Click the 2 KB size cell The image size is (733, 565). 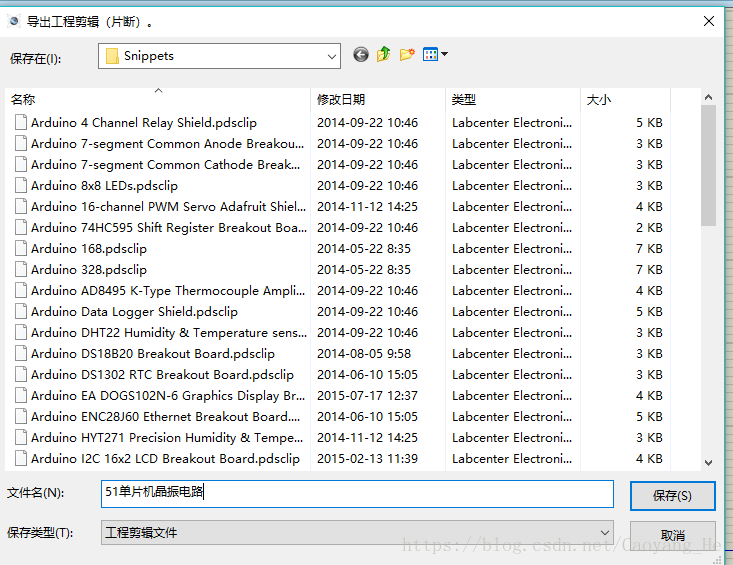(x=649, y=228)
